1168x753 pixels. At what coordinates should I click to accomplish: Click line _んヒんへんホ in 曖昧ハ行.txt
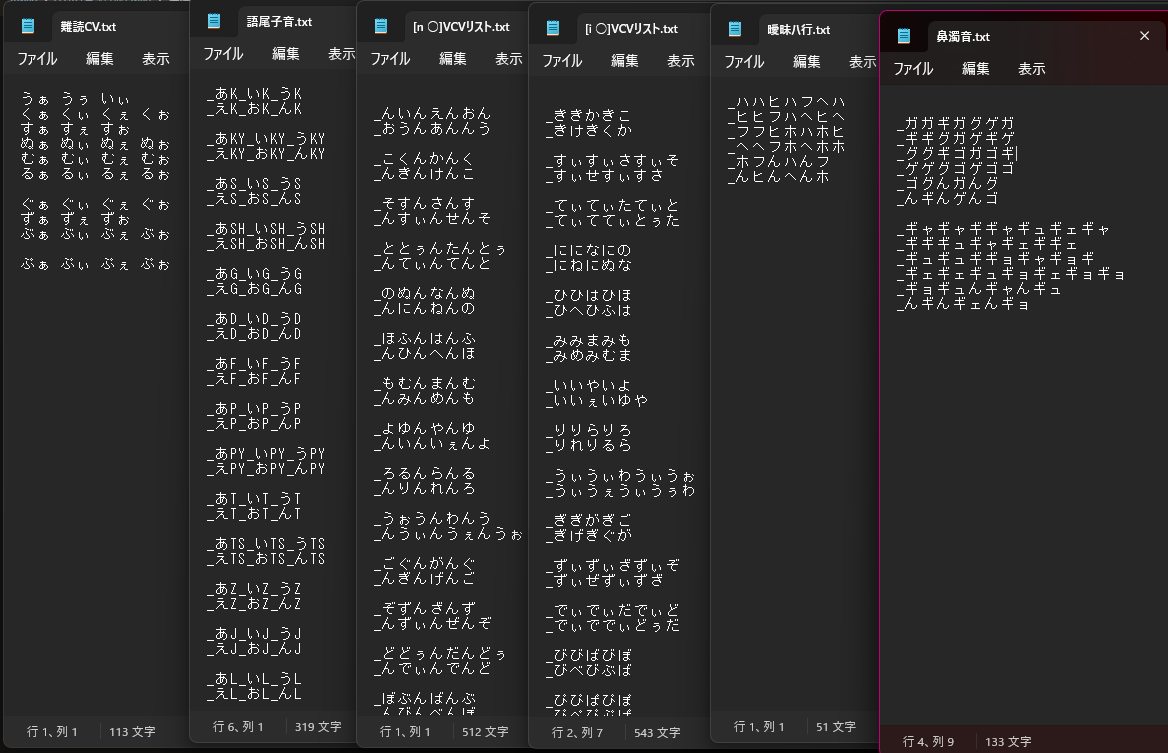pyautogui.click(x=779, y=177)
